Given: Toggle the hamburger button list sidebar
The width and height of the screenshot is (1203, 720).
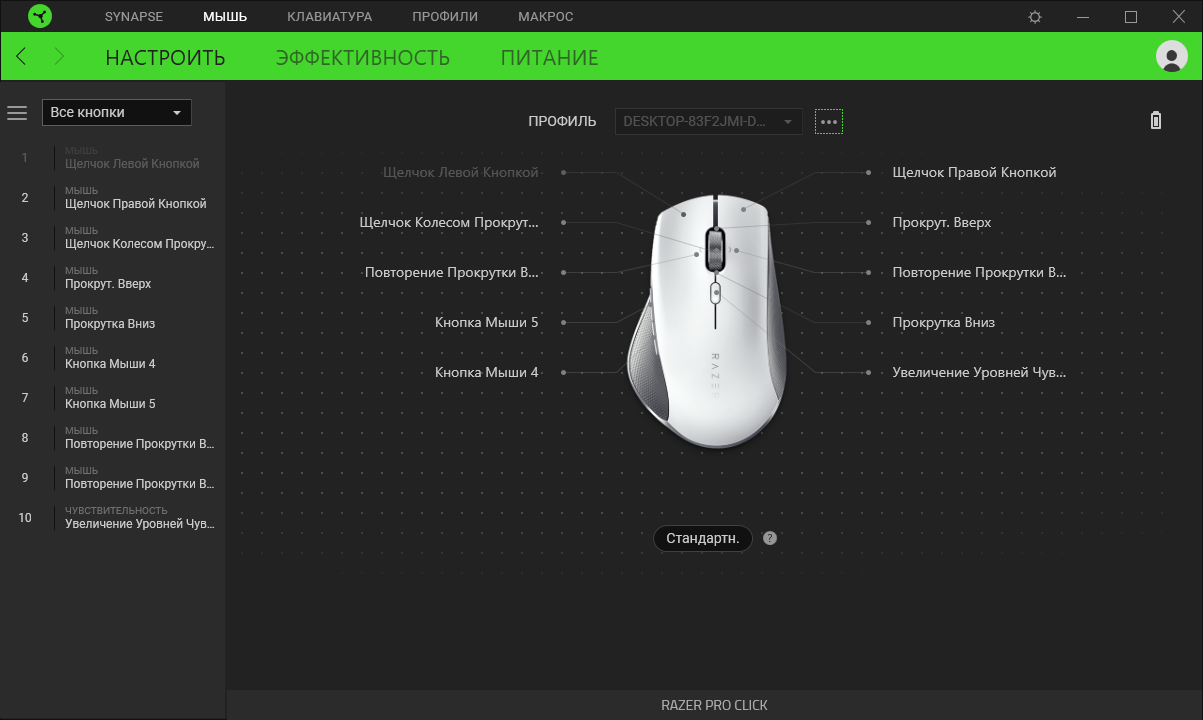Looking at the screenshot, I should tap(17, 113).
